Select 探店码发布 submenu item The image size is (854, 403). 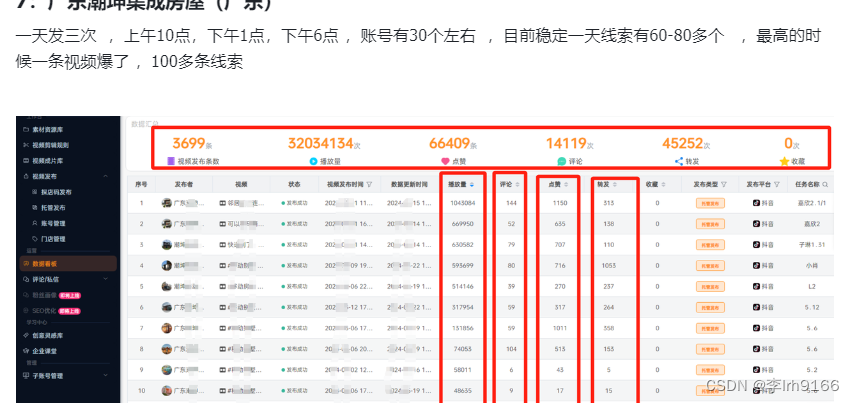tap(56, 192)
